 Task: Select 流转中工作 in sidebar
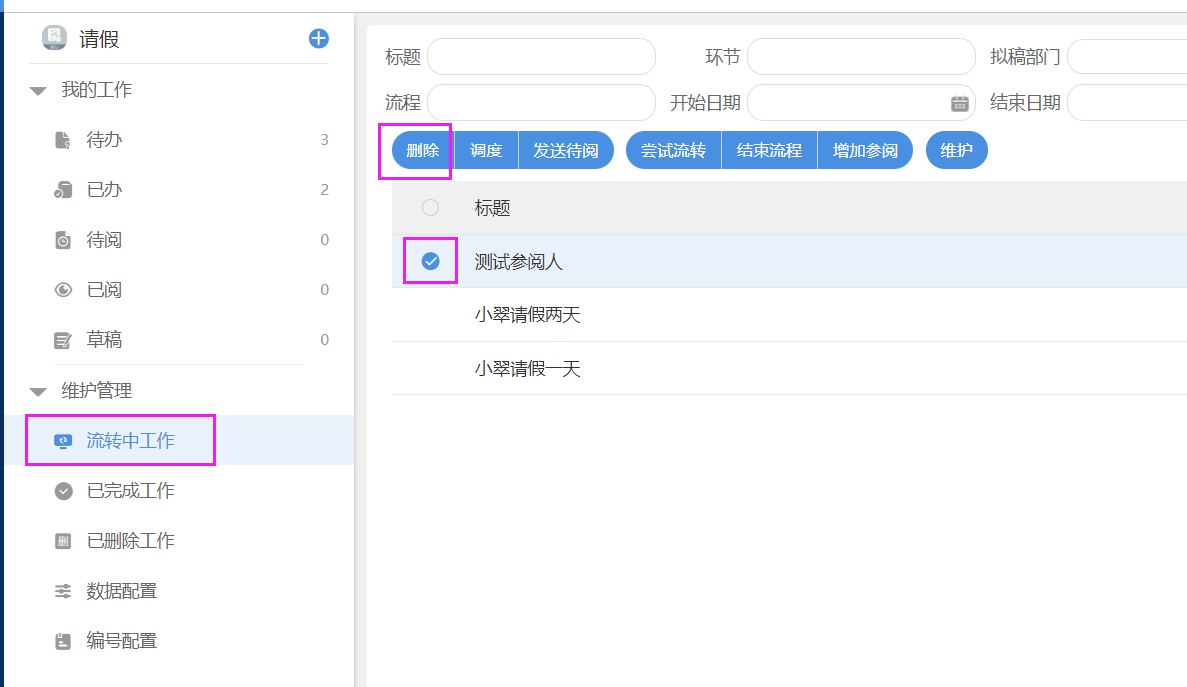[180, 440]
